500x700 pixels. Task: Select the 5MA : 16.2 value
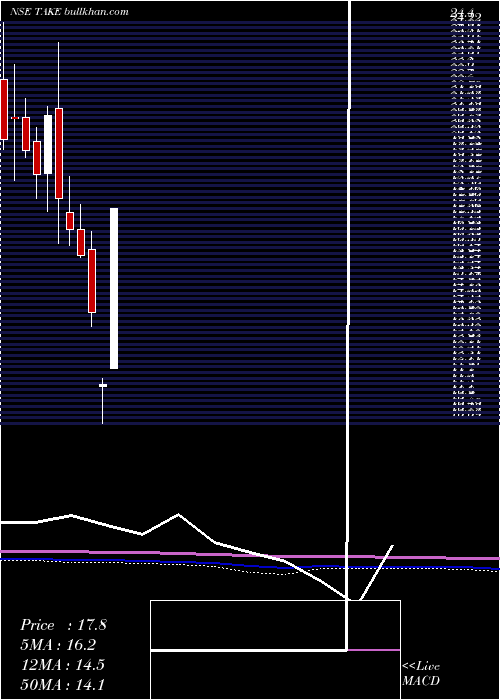[58, 645]
